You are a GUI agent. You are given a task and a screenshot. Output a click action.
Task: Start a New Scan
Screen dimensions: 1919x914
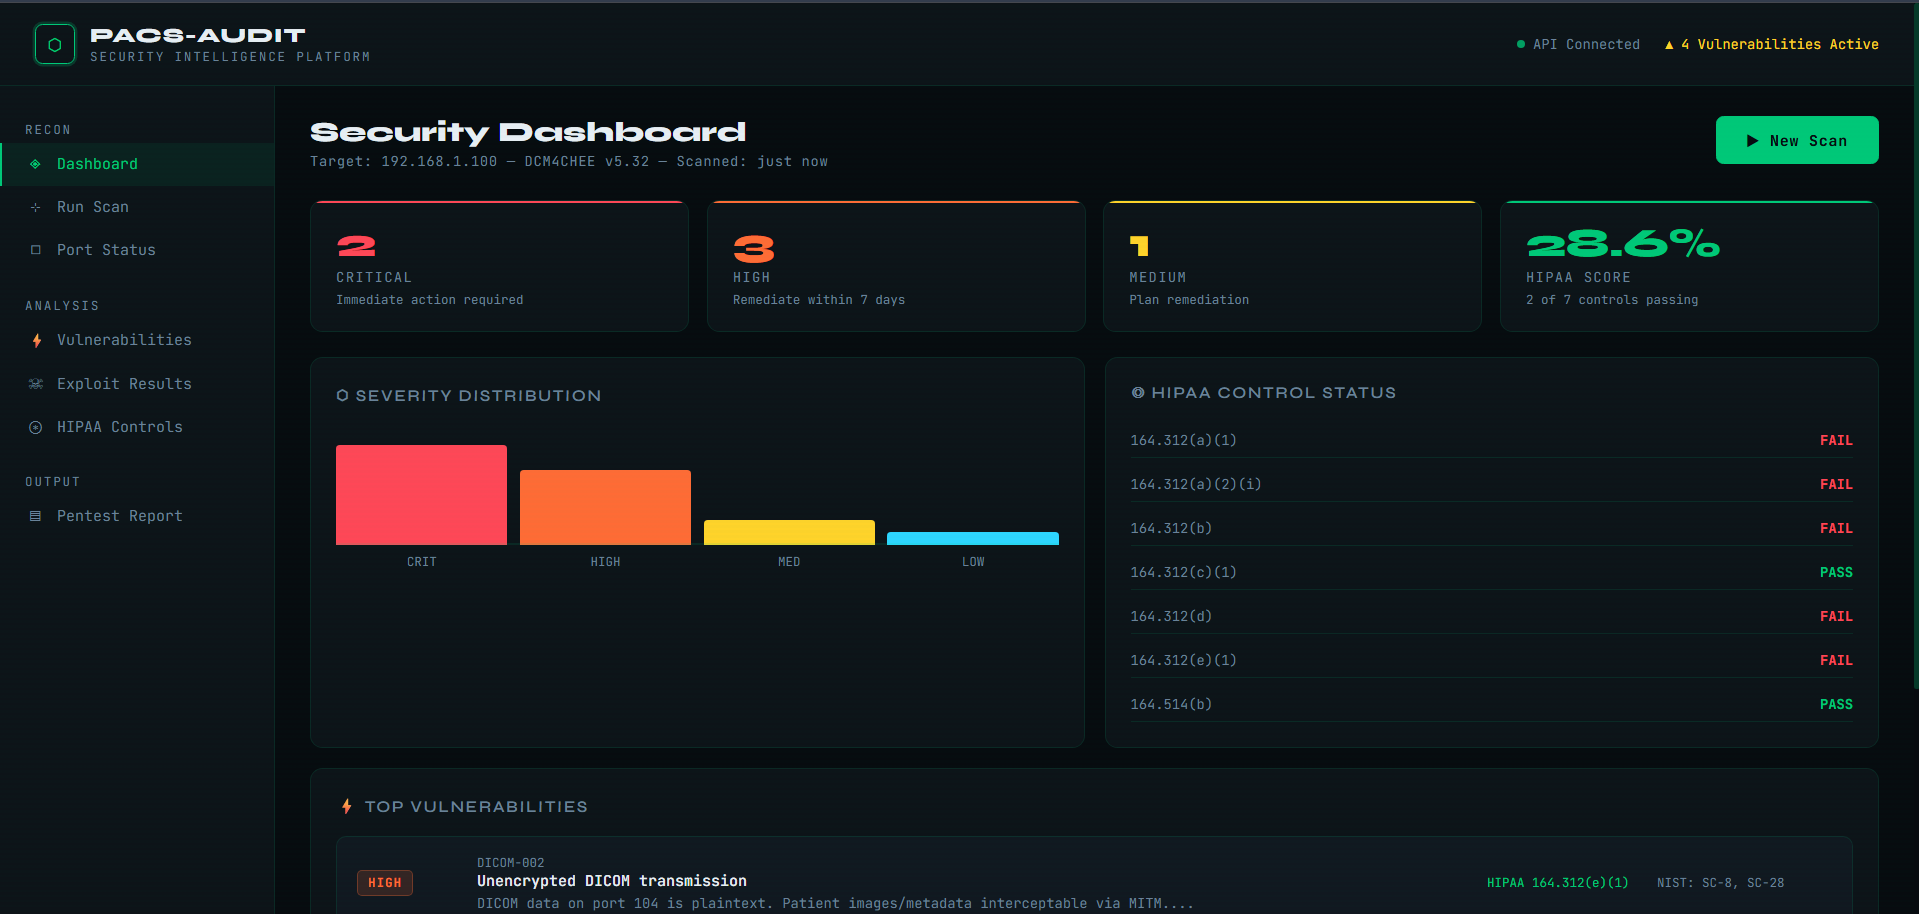pos(1797,140)
